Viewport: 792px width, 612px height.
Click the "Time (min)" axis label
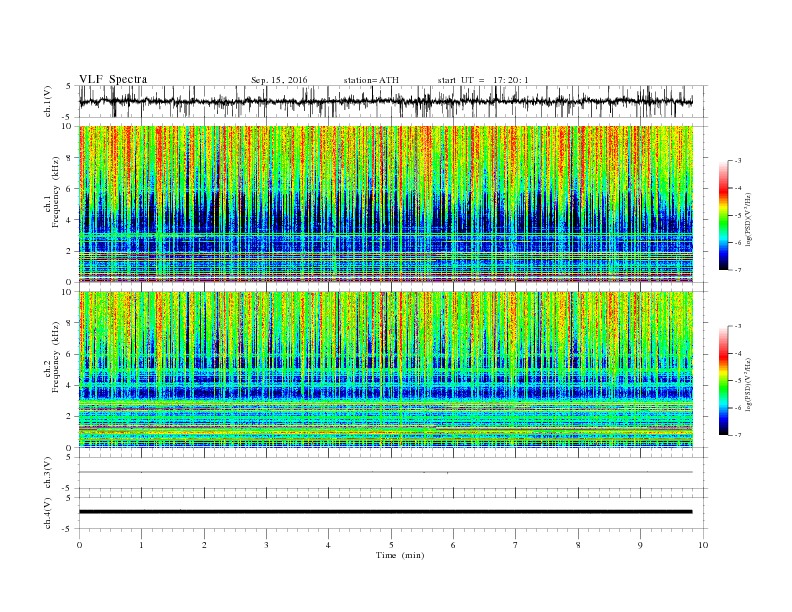400,555
